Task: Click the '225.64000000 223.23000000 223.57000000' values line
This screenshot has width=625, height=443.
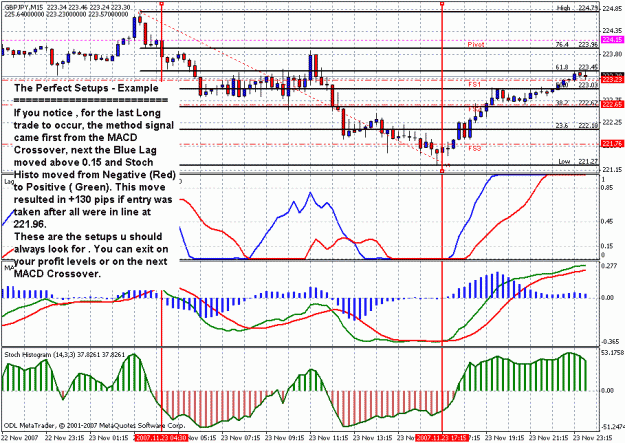Action: pos(66,14)
